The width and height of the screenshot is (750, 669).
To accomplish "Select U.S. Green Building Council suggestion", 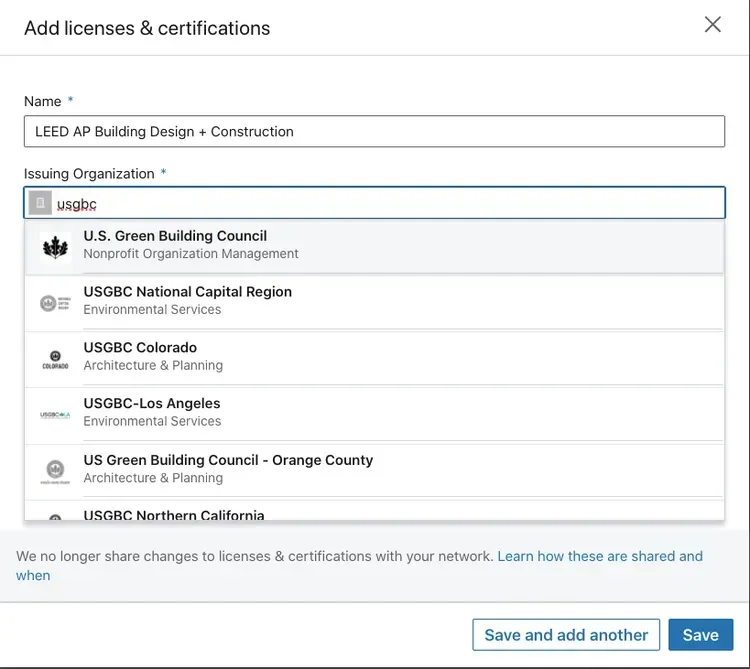I will pos(375,247).
